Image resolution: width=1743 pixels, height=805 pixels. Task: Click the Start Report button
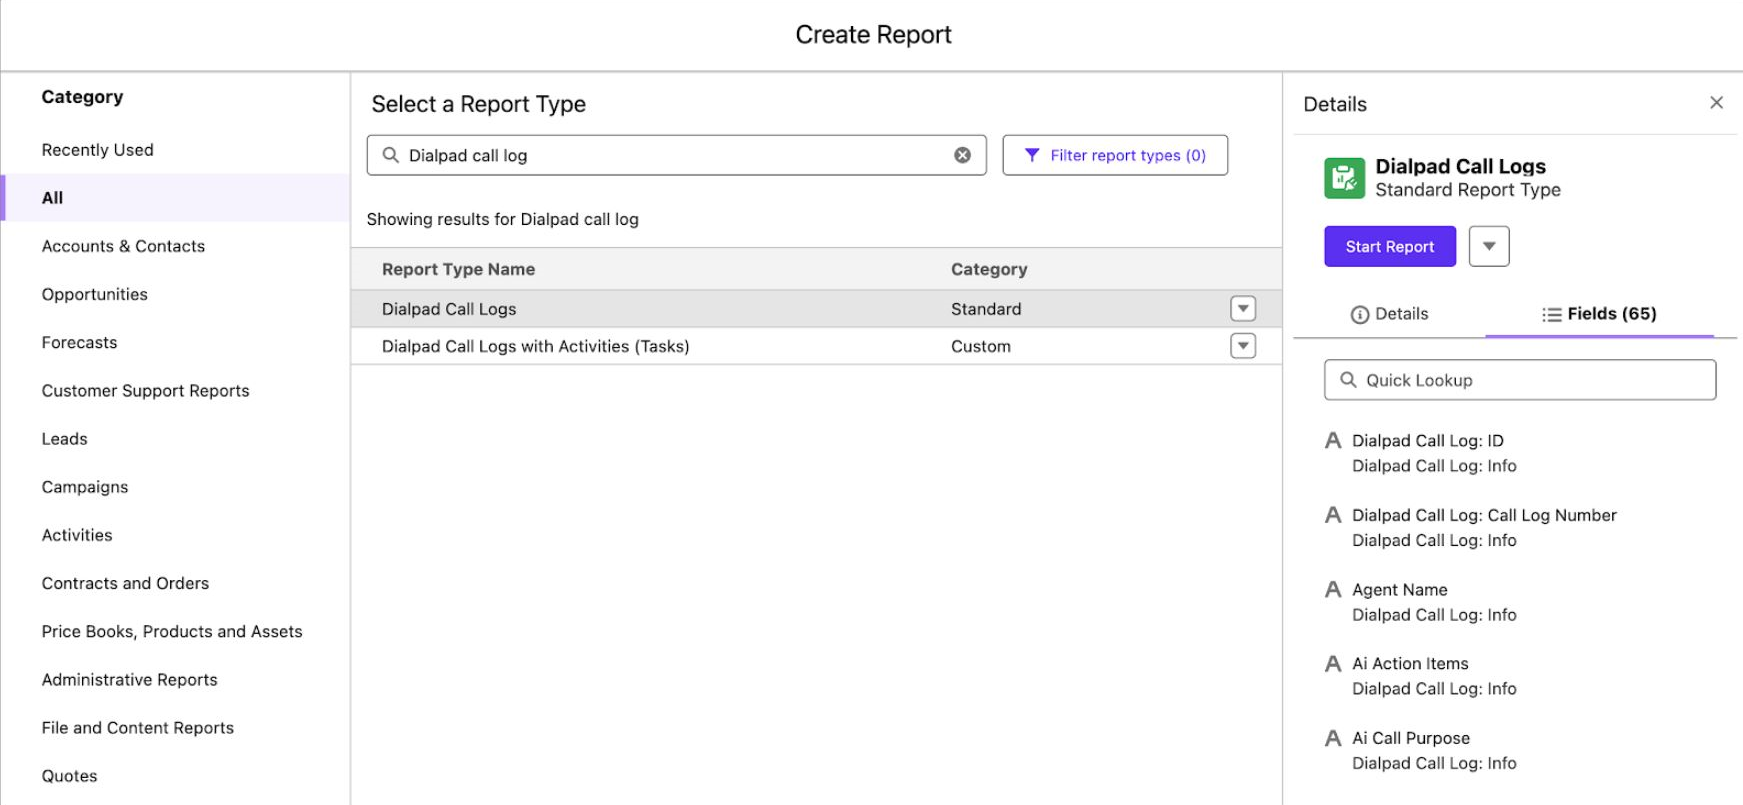1390,246
